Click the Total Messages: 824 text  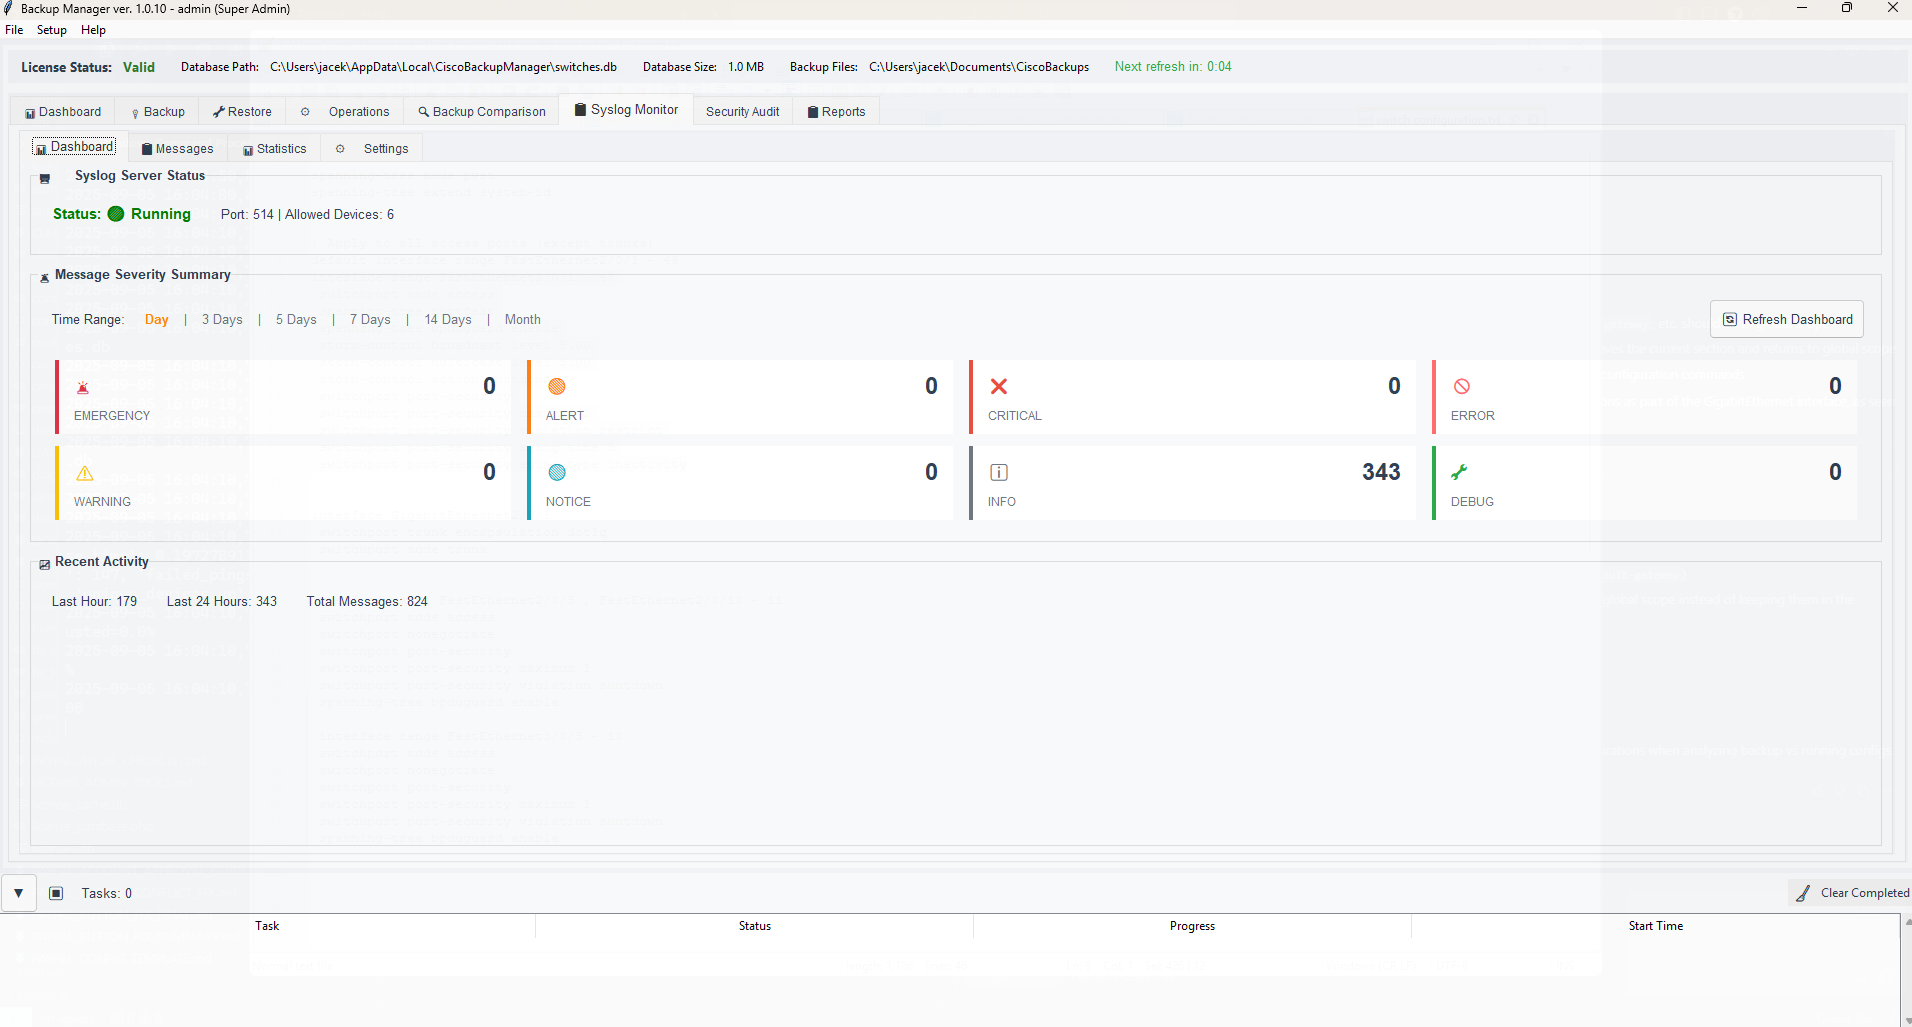pos(367,602)
